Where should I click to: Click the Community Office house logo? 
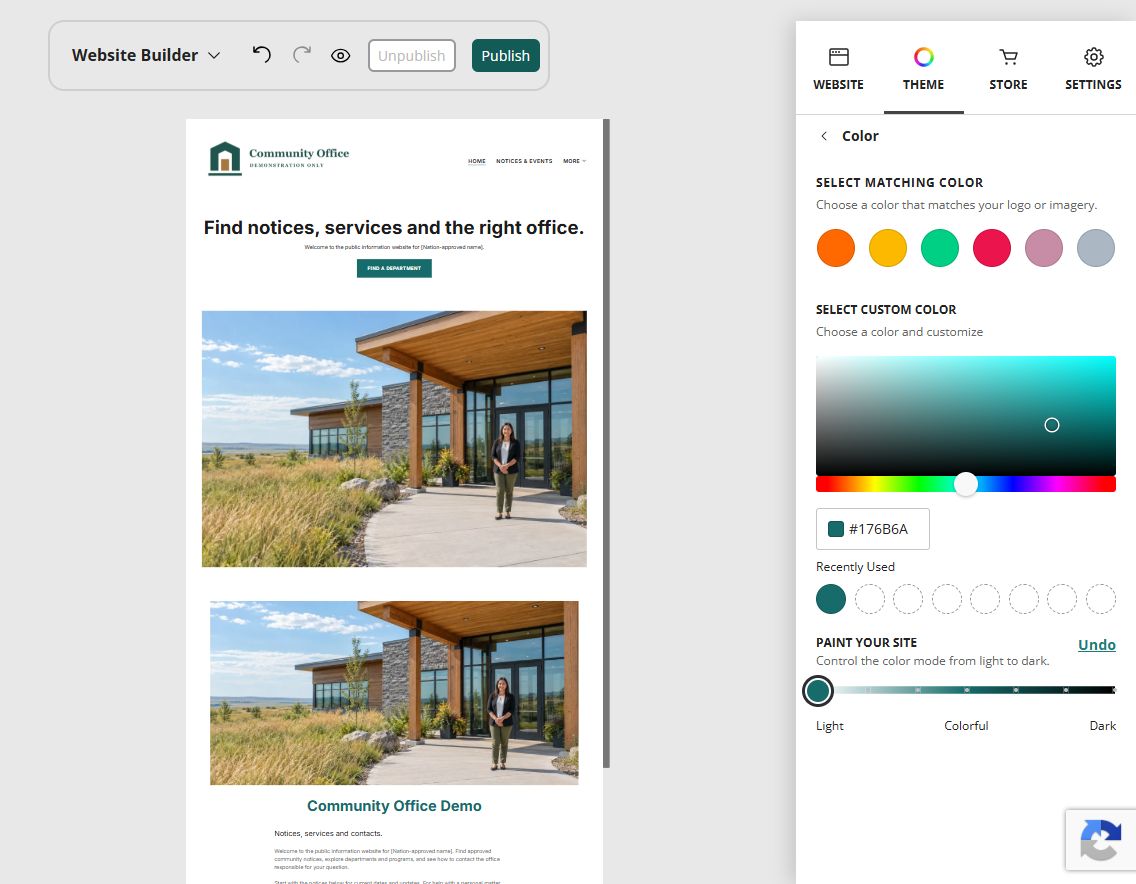coord(225,158)
